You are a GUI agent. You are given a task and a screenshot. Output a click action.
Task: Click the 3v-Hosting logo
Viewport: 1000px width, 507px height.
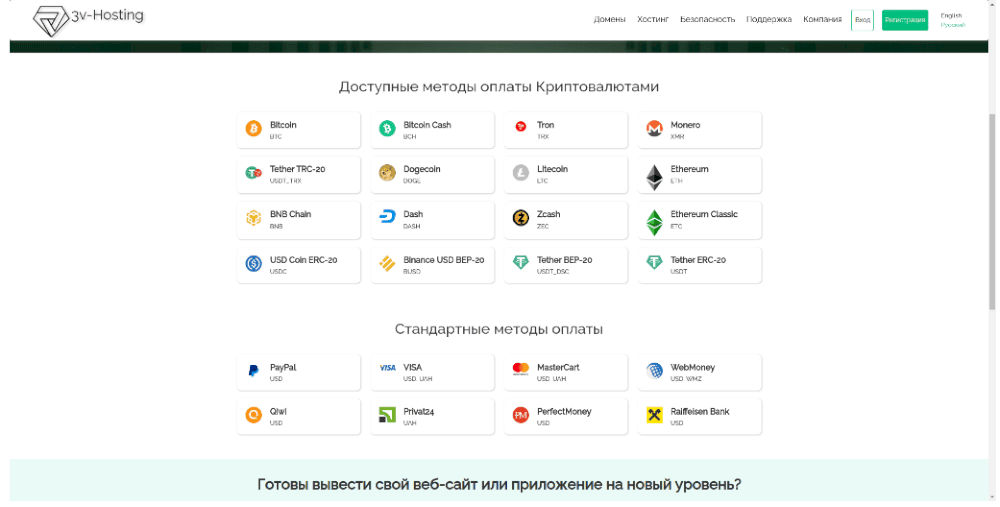pyautogui.click(x=88, y=19)
